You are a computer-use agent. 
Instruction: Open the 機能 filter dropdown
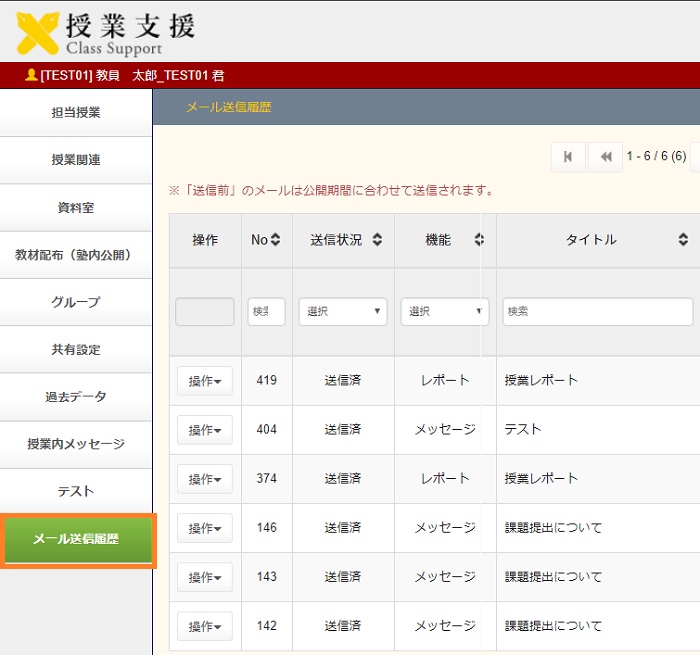pos(444,311)
